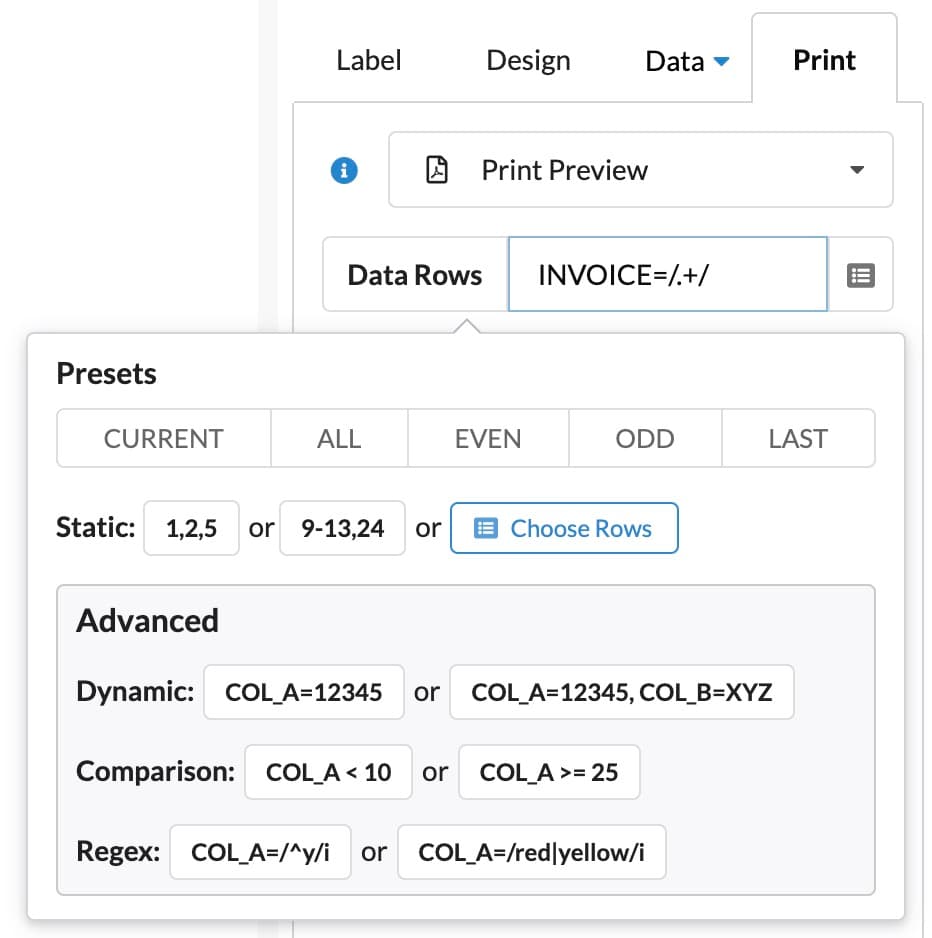Select the ALL rows preset
This screenshot has height=938, width=932.
[x=339, y=438]
